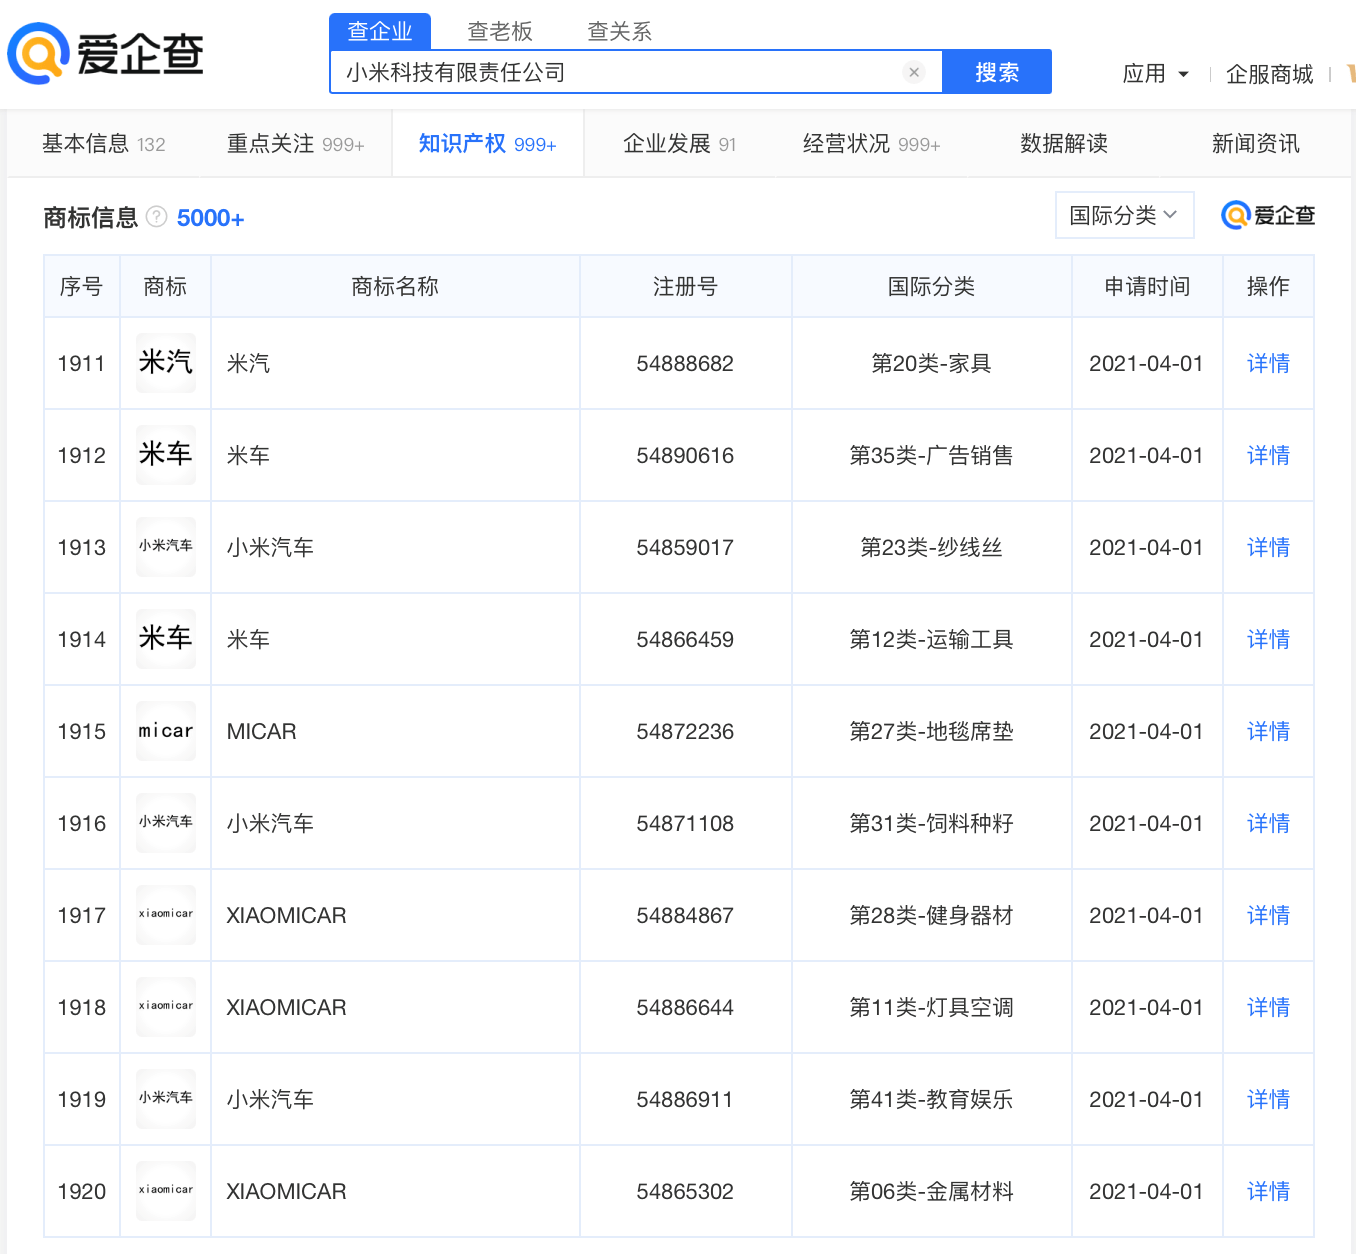Viewport: 1356px width, 1254px height.
Task: Click trademark name 米汽 in row 1911
Action: 248,363
